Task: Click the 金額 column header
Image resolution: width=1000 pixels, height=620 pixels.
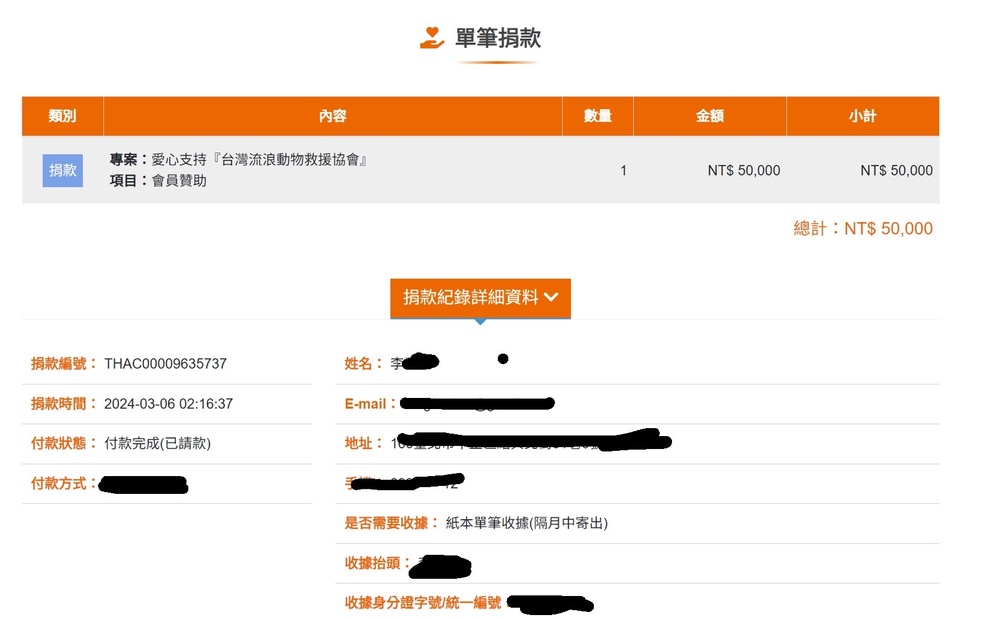Action: click(711, 115)
